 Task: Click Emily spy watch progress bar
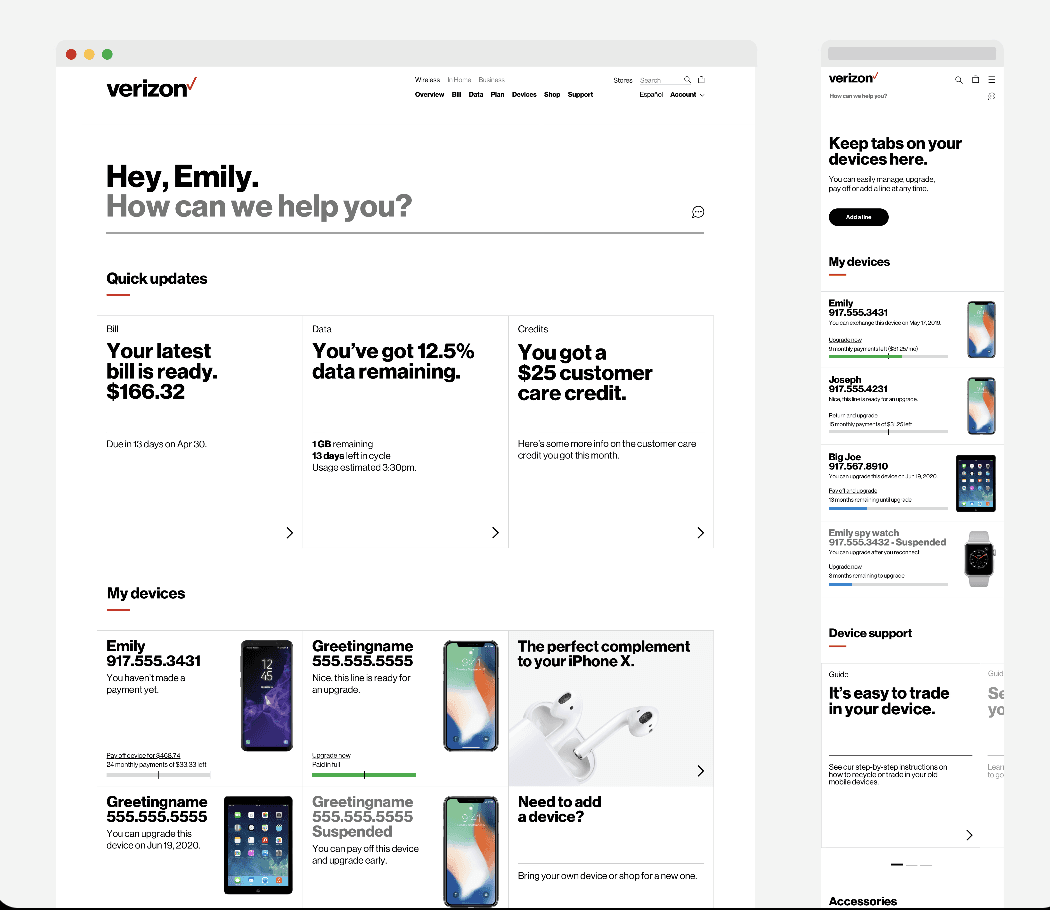[888, 585]
